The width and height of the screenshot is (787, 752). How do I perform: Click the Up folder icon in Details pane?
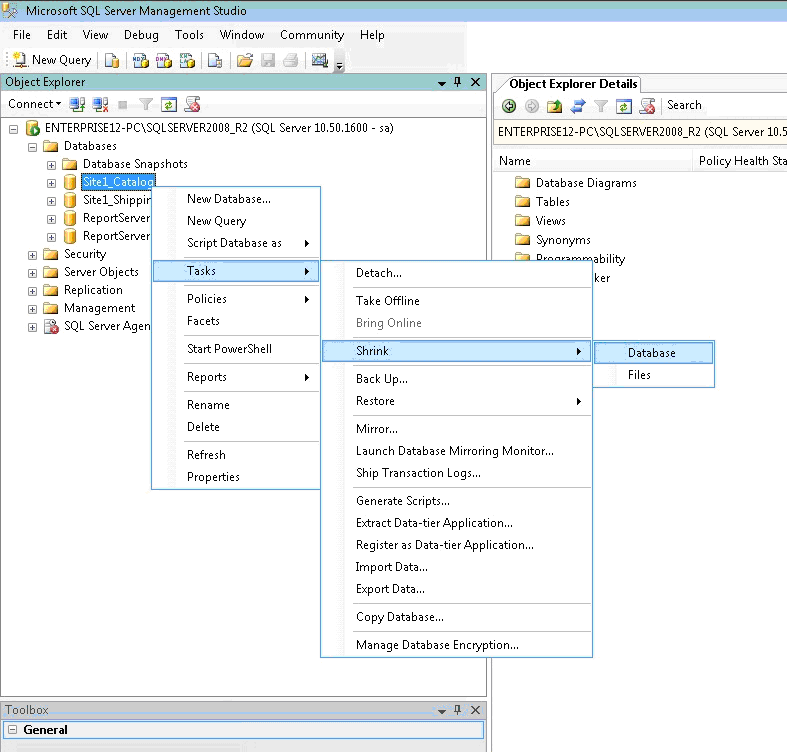(x=554, y=105)
